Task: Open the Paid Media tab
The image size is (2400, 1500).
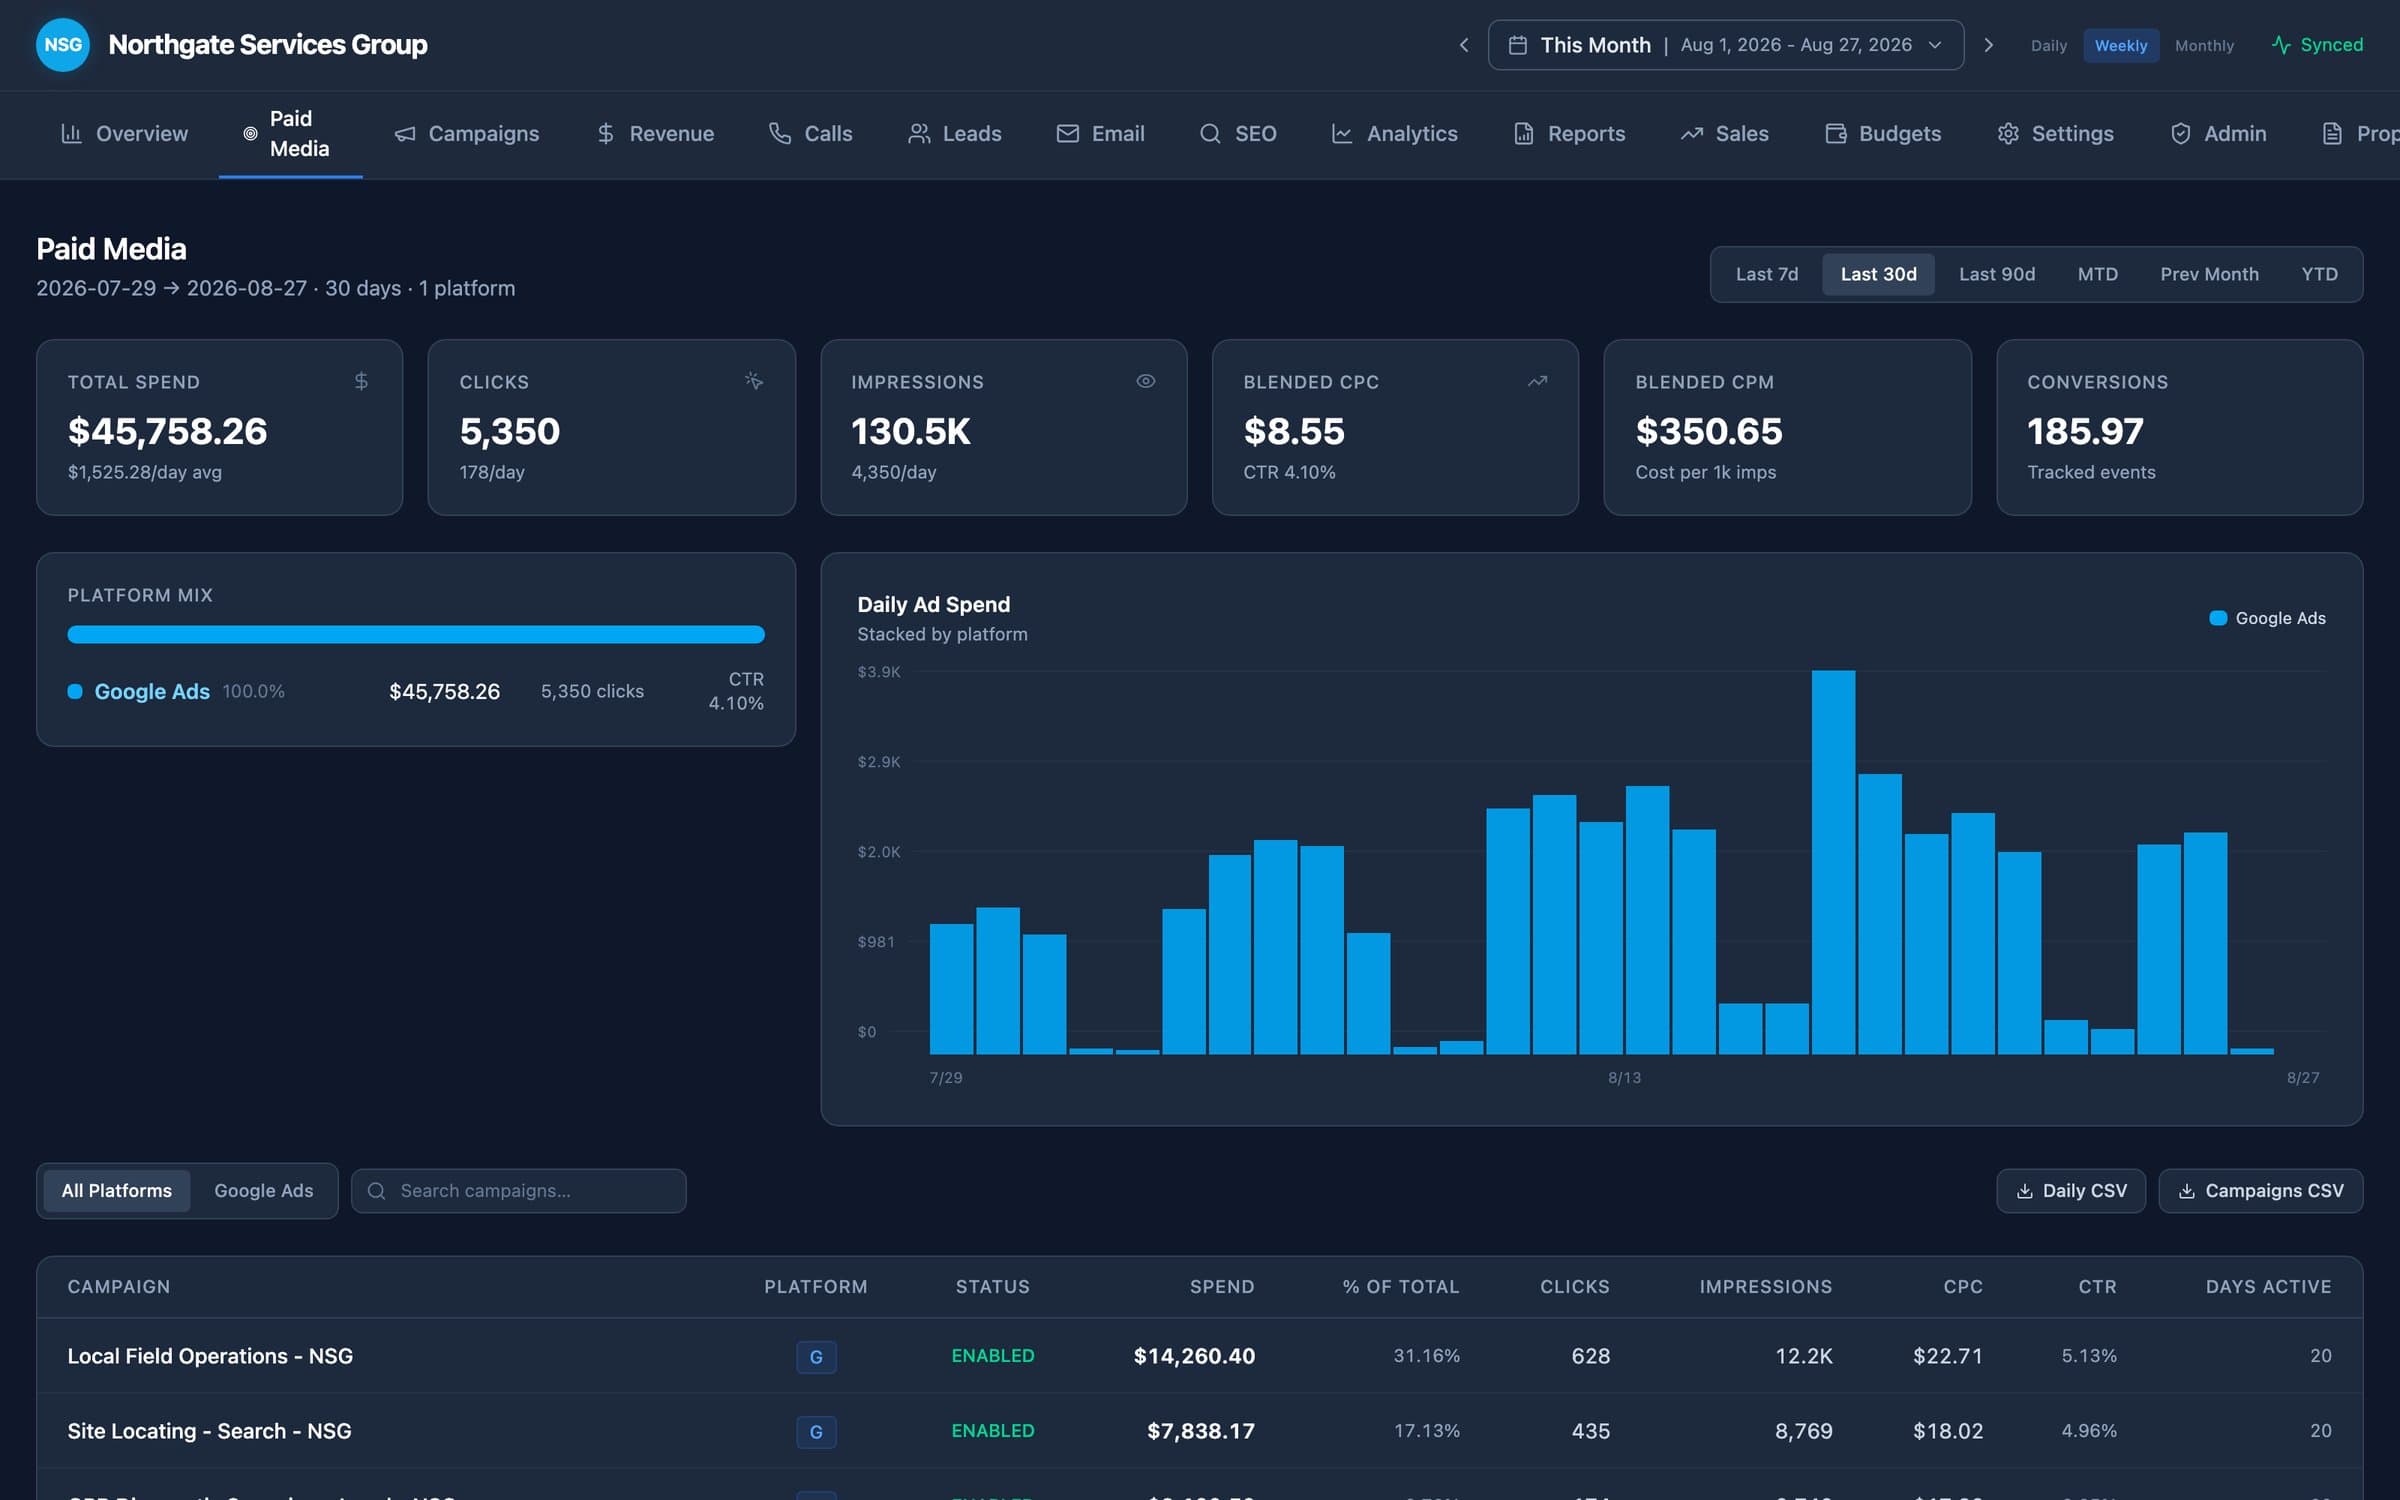Action: 290,134
